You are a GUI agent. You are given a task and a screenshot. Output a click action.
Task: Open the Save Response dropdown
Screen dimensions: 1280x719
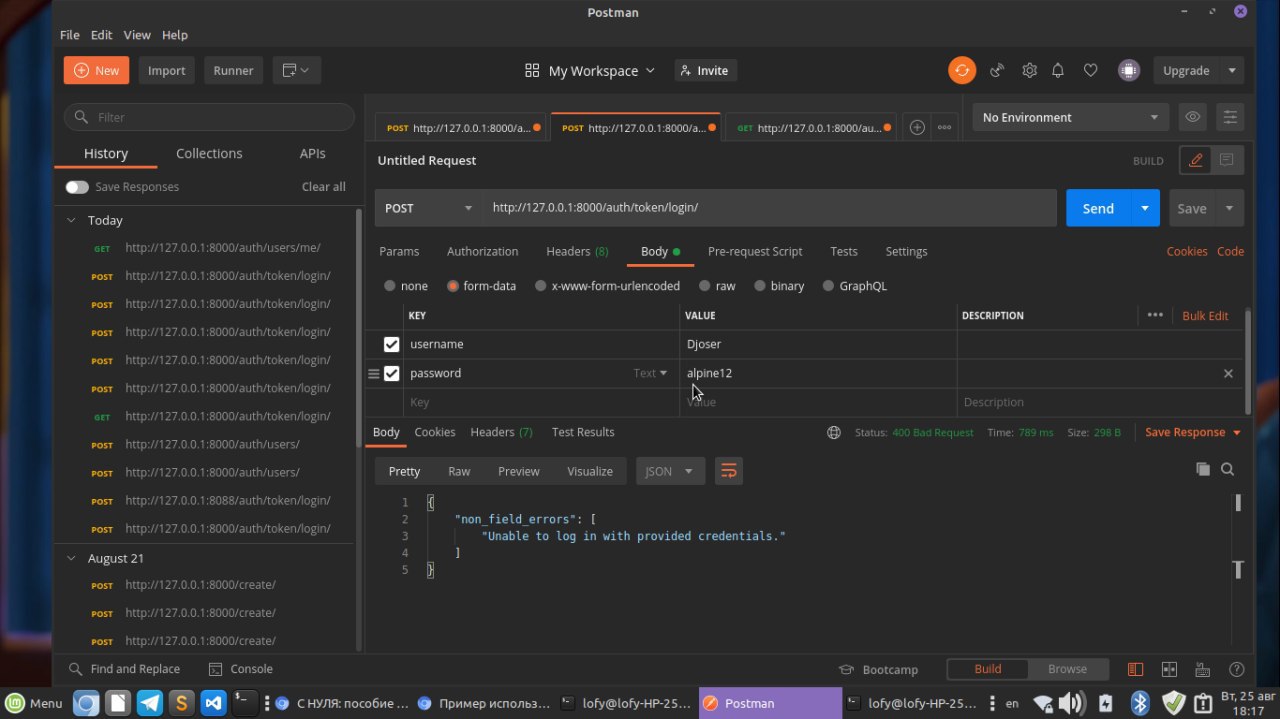(x=1193, y=432)
